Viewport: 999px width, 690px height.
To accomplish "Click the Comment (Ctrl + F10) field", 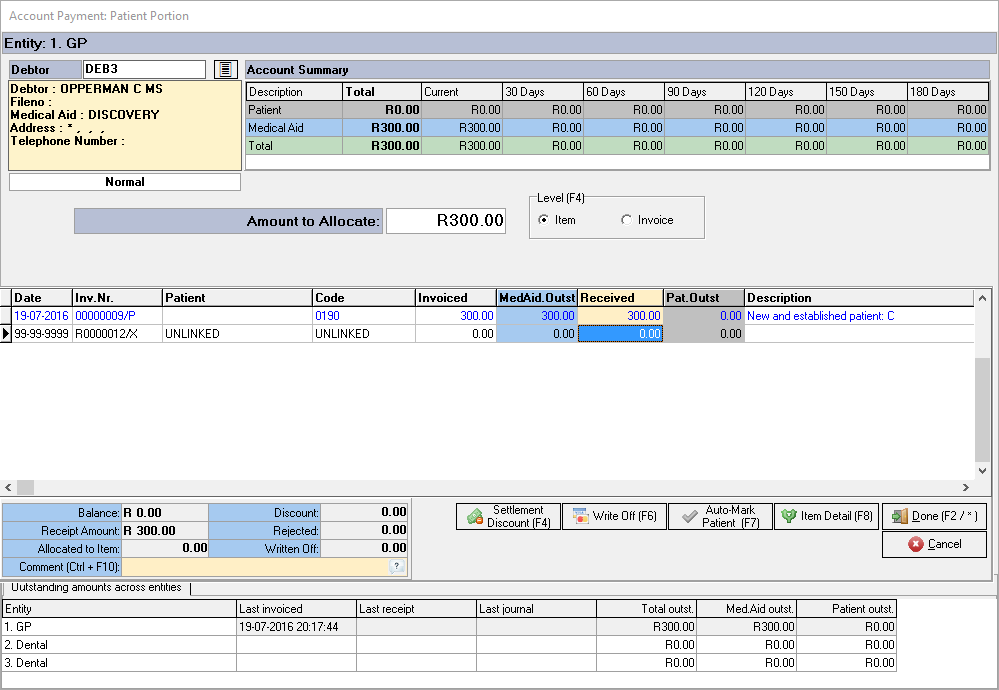I will [x=255, y=567].
